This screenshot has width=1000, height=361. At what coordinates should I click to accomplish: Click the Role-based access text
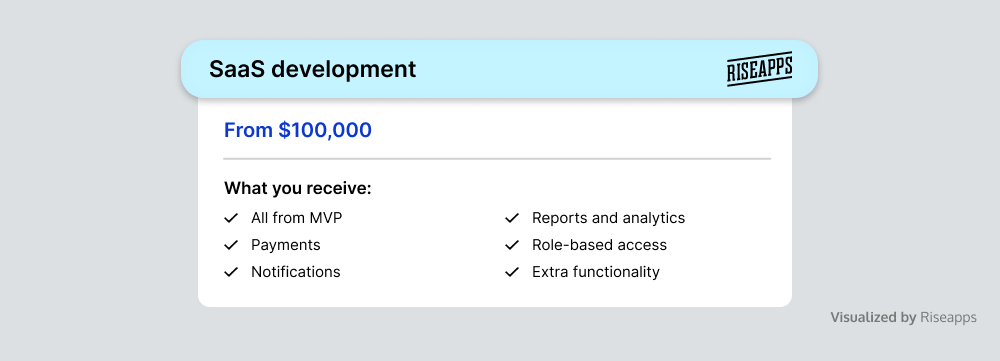[599, 245]
